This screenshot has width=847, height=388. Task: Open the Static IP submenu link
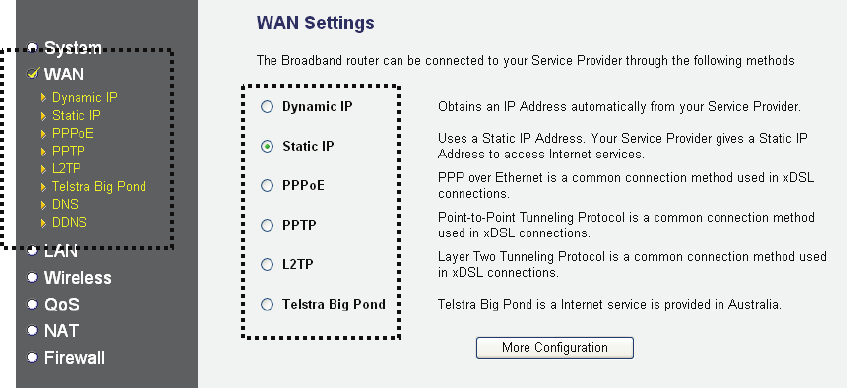[76, 116]
